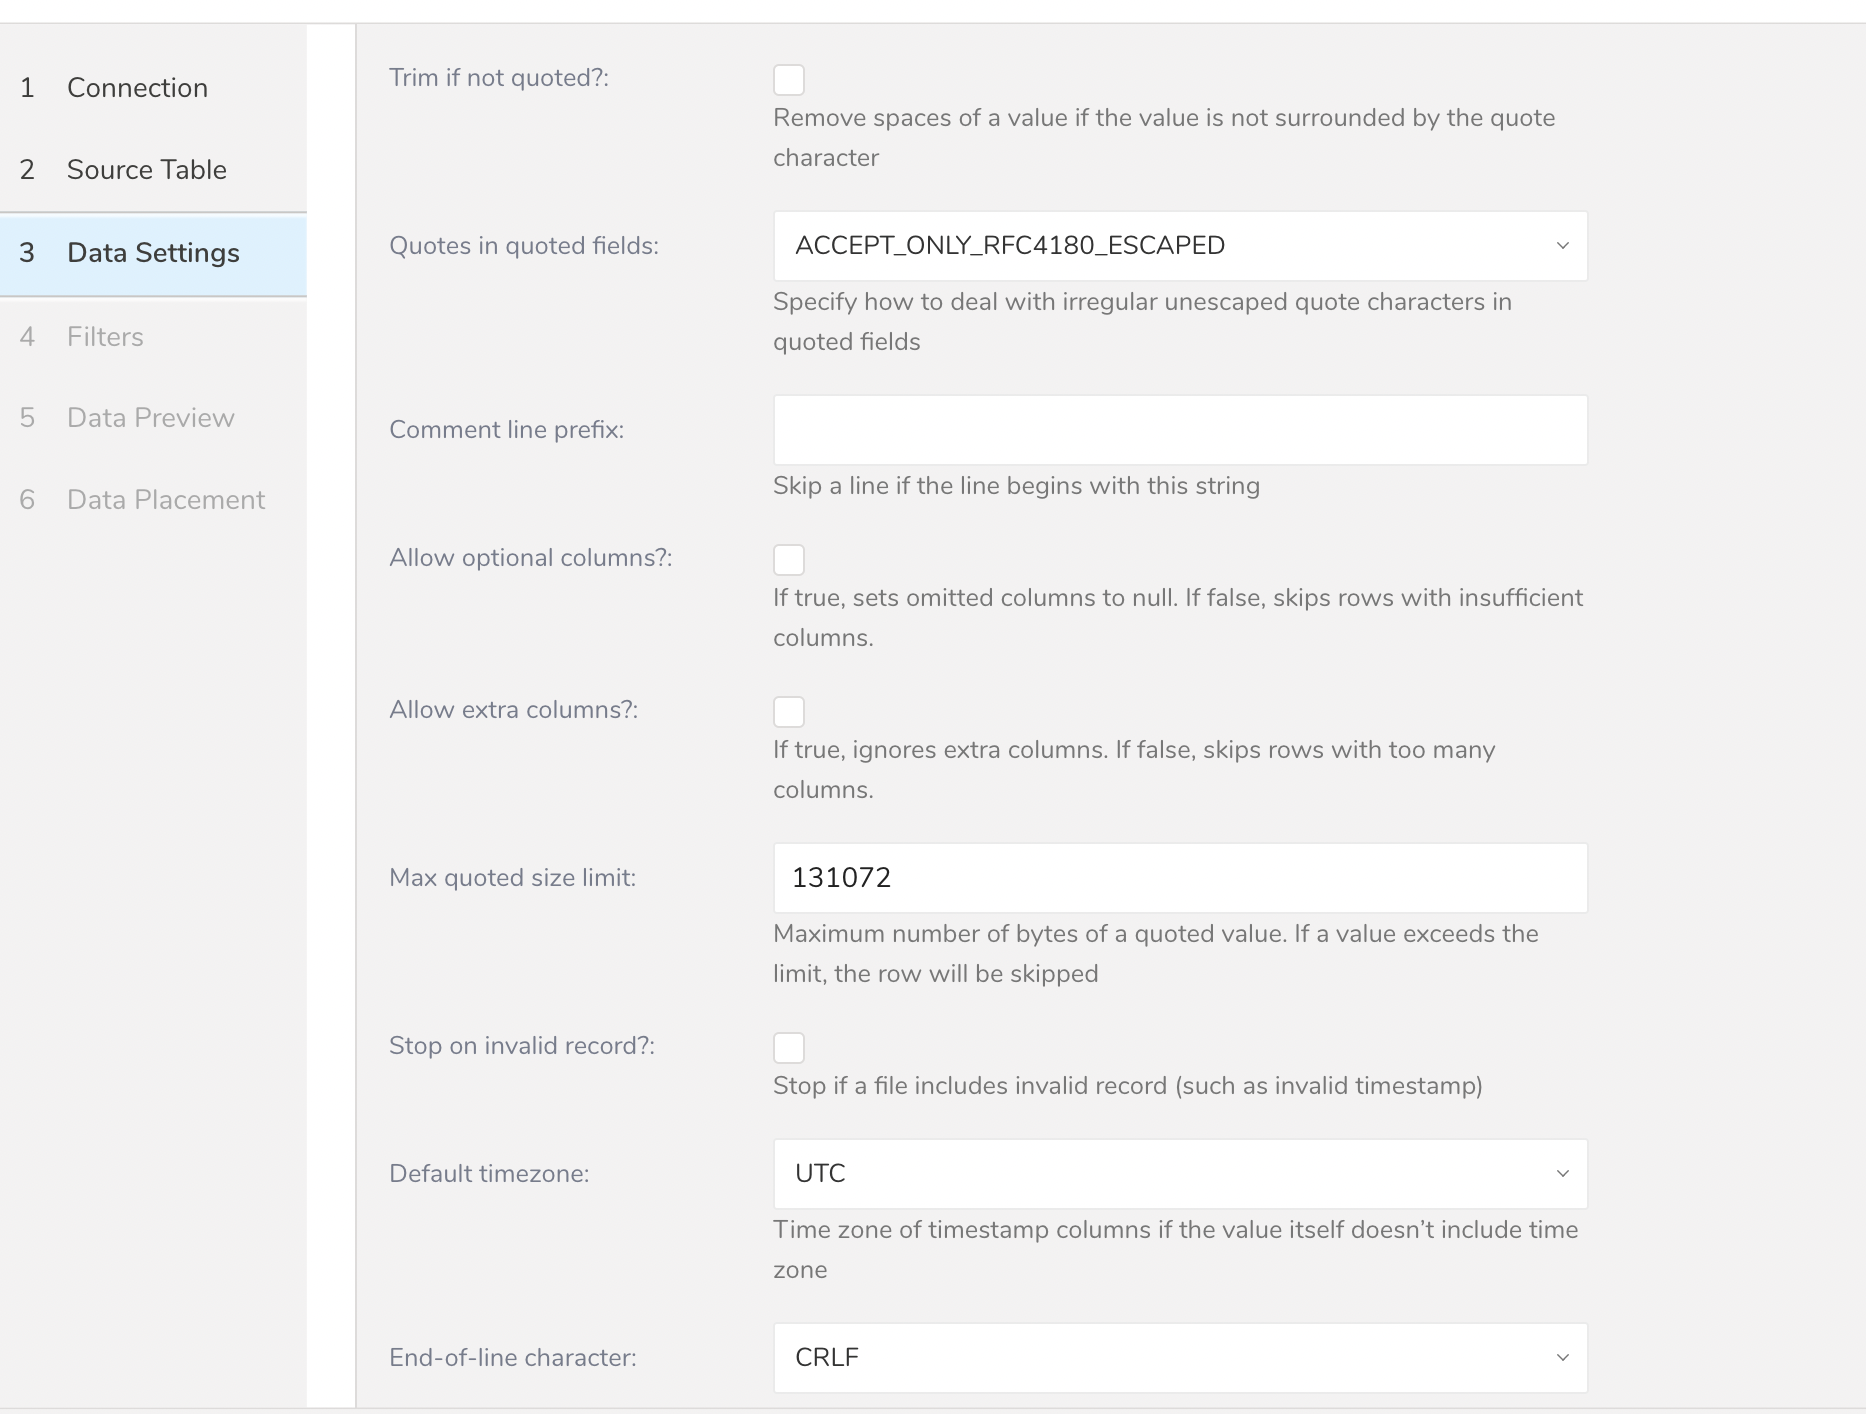Open the Quotes in quoted fields dropdown
This screenshot has width=1866, height=1414.
coord(1179,246)
